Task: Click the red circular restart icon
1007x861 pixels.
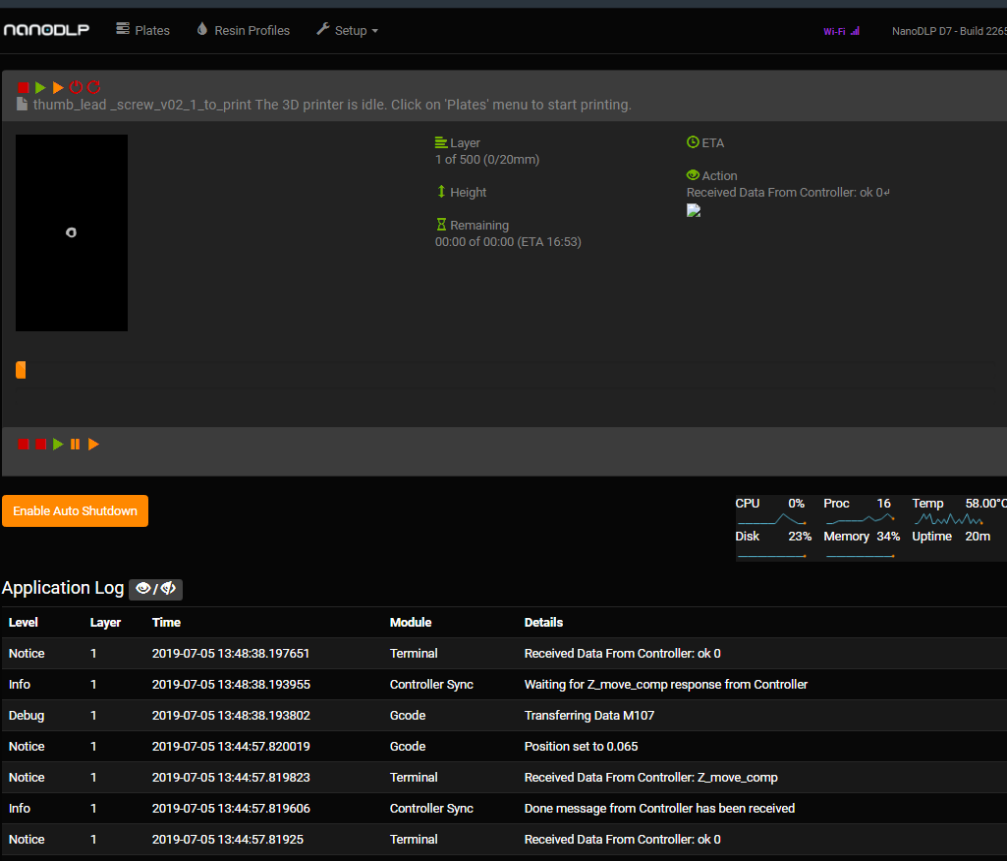Action: pos(94,88)
